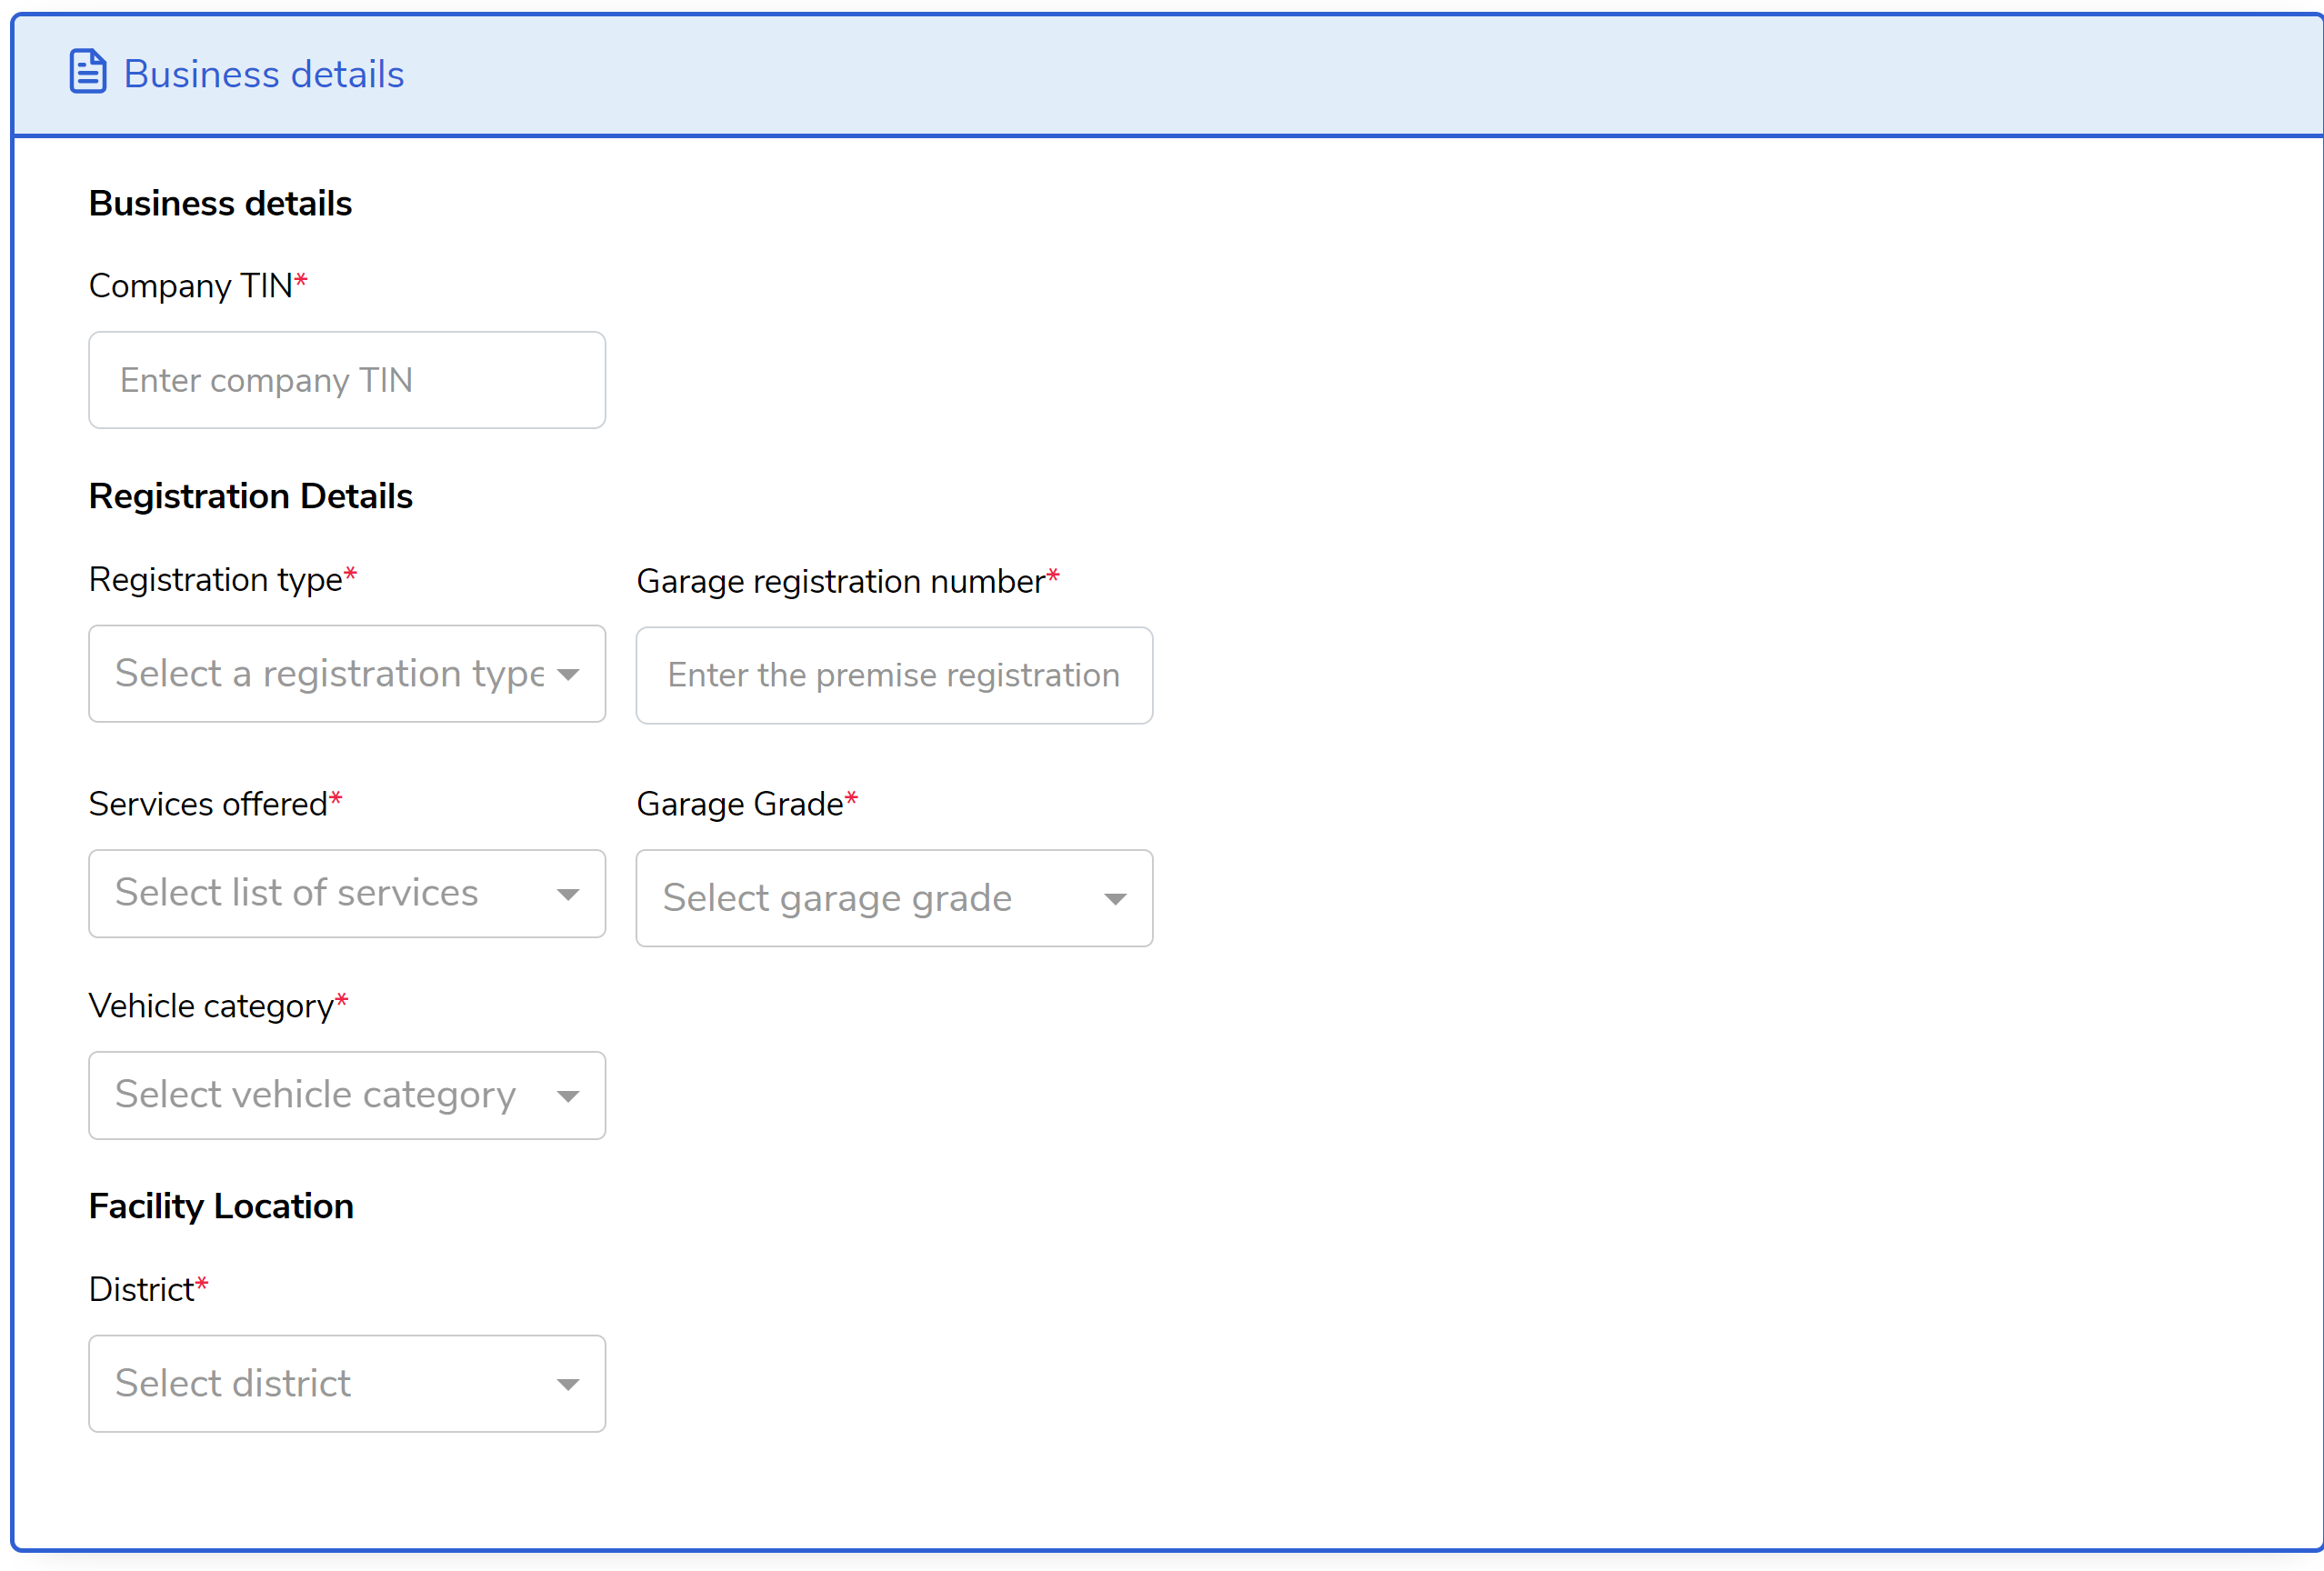Focus the Company TIN input field
This screenshot has width=2324, height=1571.
346,380
